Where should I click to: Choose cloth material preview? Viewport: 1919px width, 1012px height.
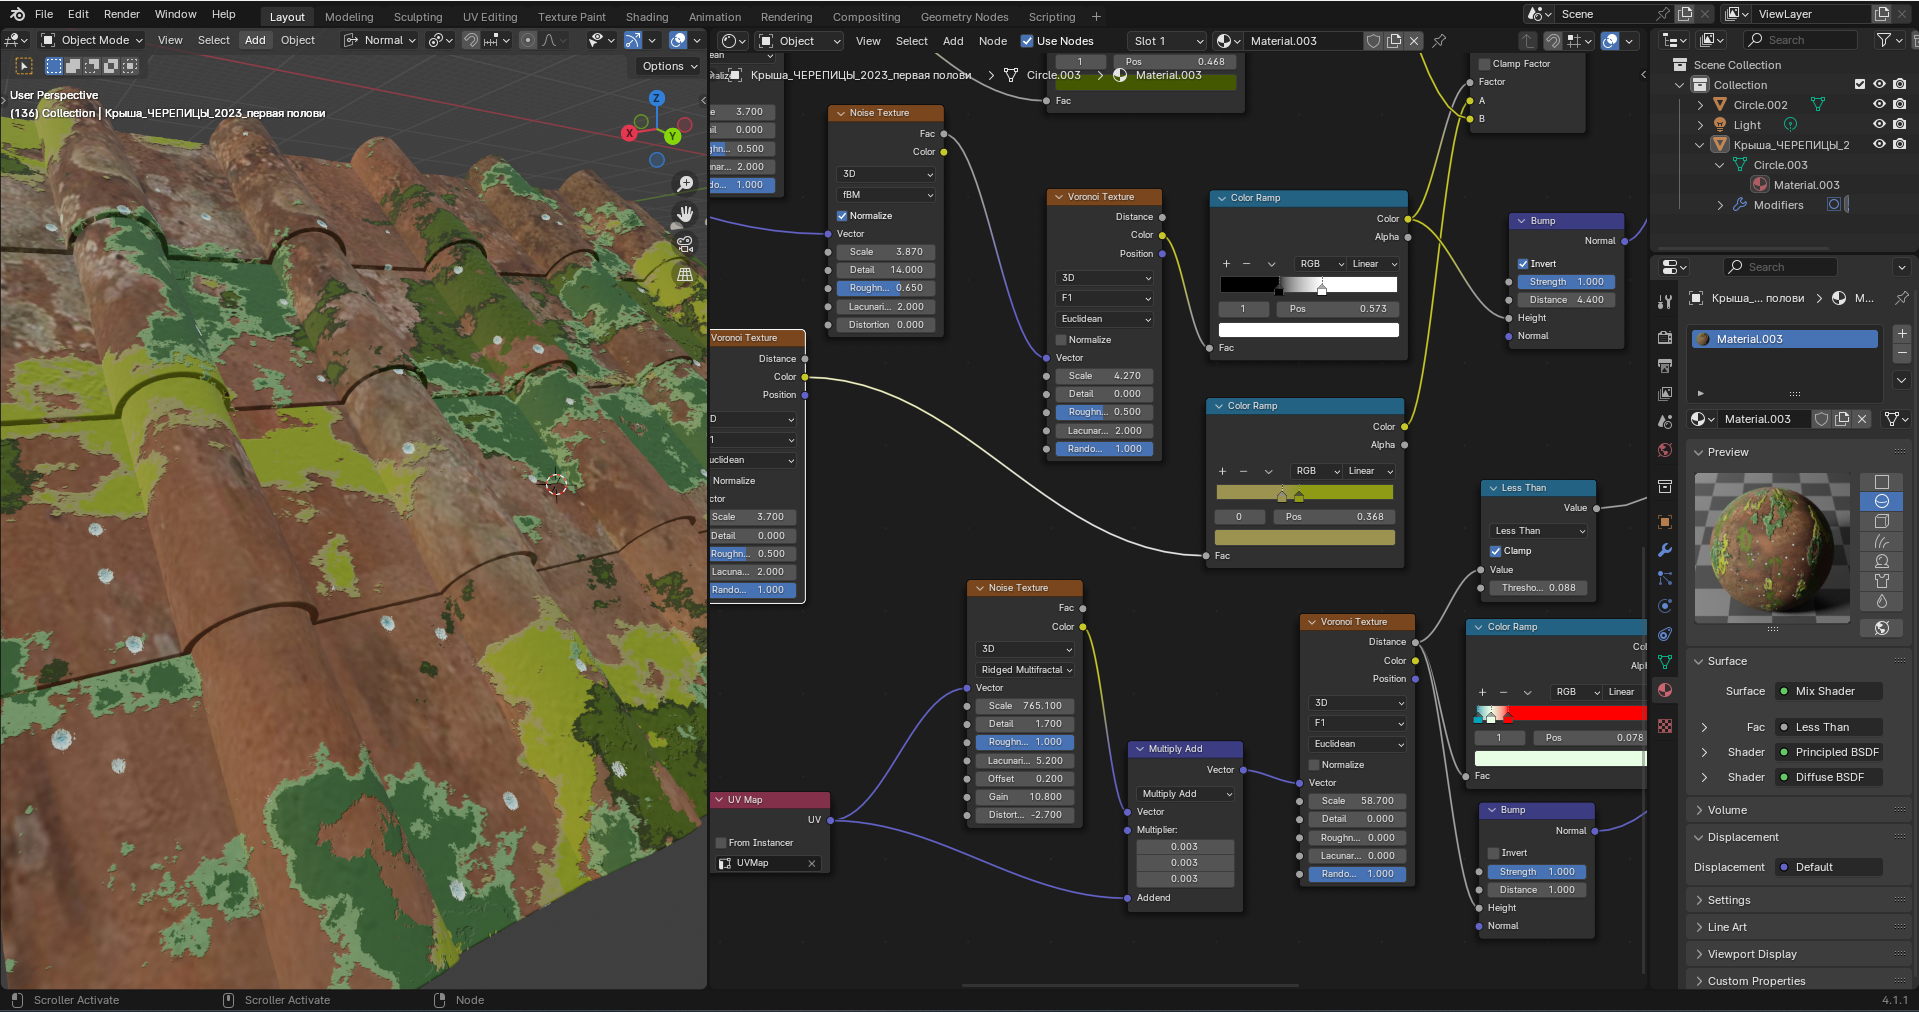(x=1882, y=581)
